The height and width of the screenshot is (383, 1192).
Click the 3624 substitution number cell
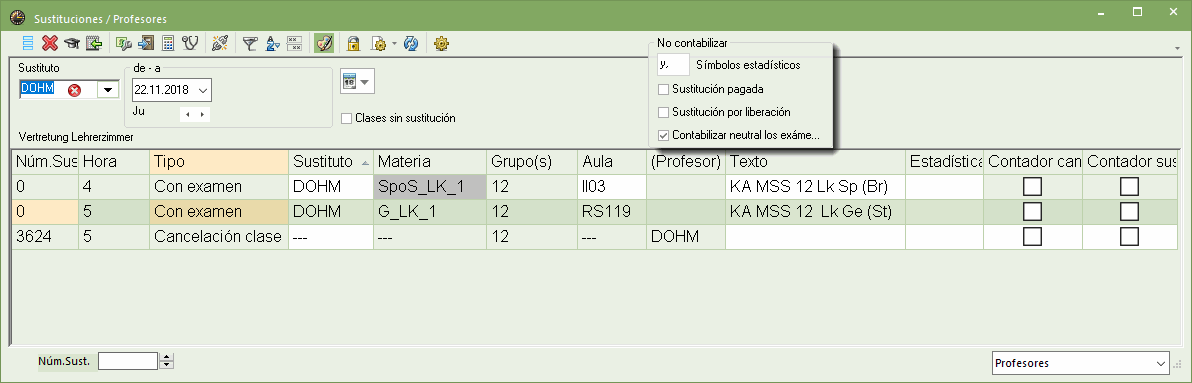[x=45, y=236]
